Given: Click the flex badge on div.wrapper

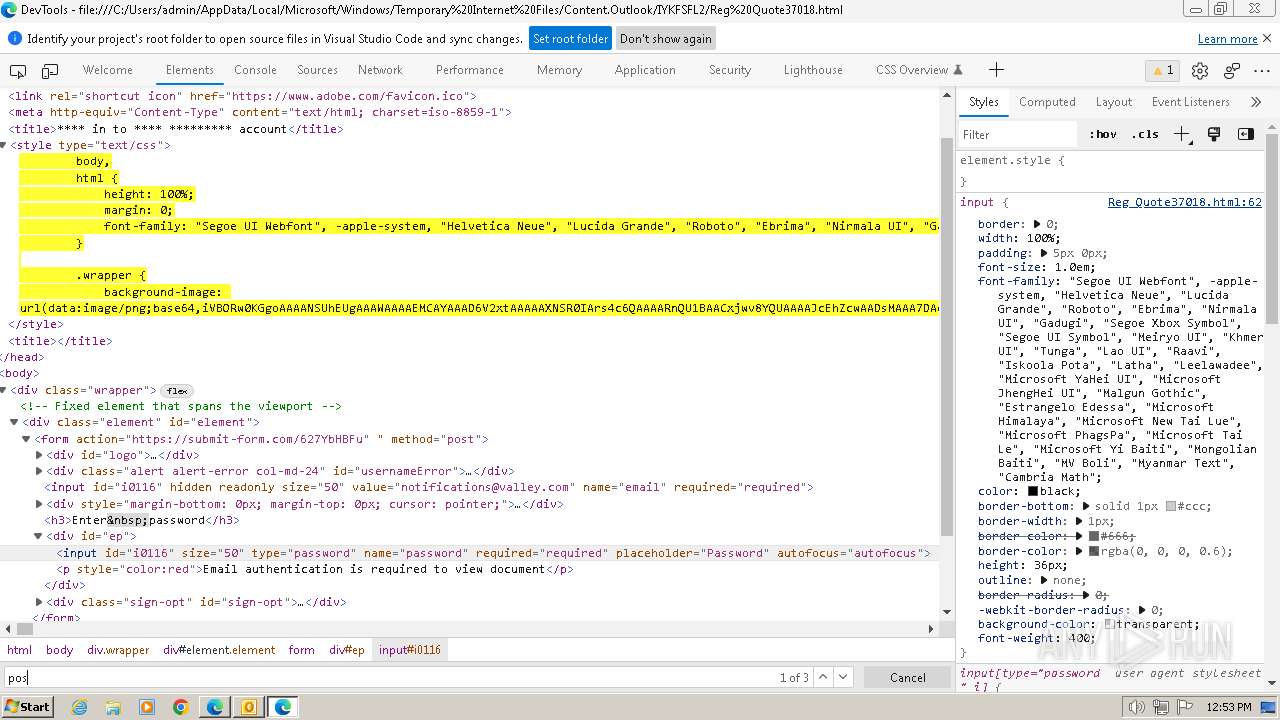Looking at the screenshot, I should tap(177, 391).
